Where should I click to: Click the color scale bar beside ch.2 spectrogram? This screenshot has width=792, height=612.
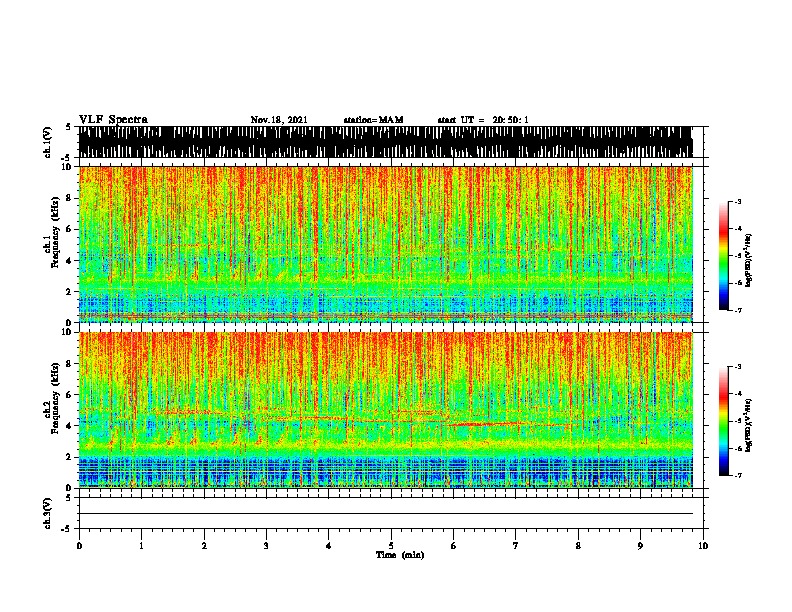723,421
